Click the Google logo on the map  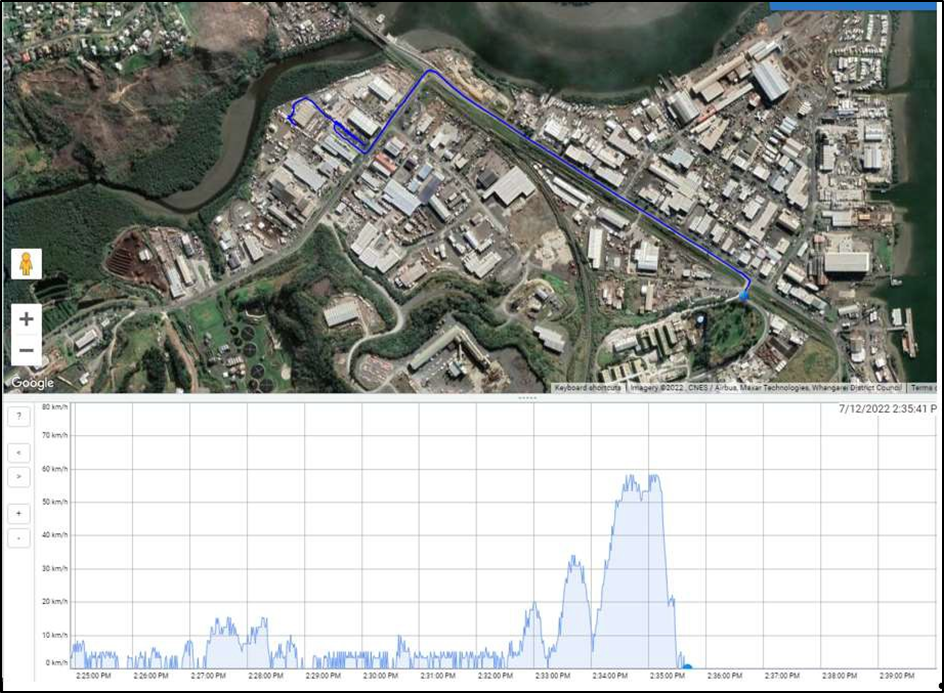(32, 383)
